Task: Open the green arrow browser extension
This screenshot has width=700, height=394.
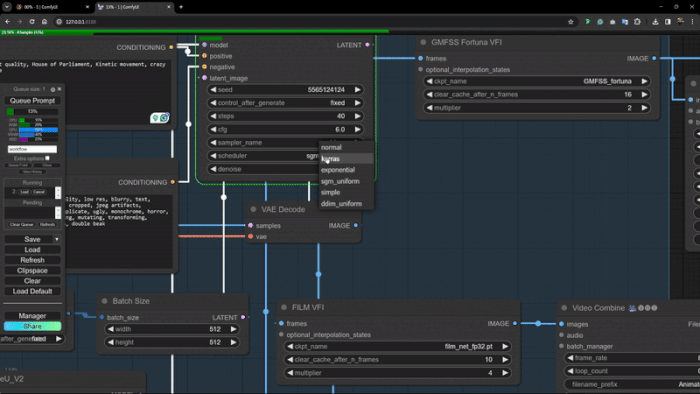Action: click(x=588, y=21)
